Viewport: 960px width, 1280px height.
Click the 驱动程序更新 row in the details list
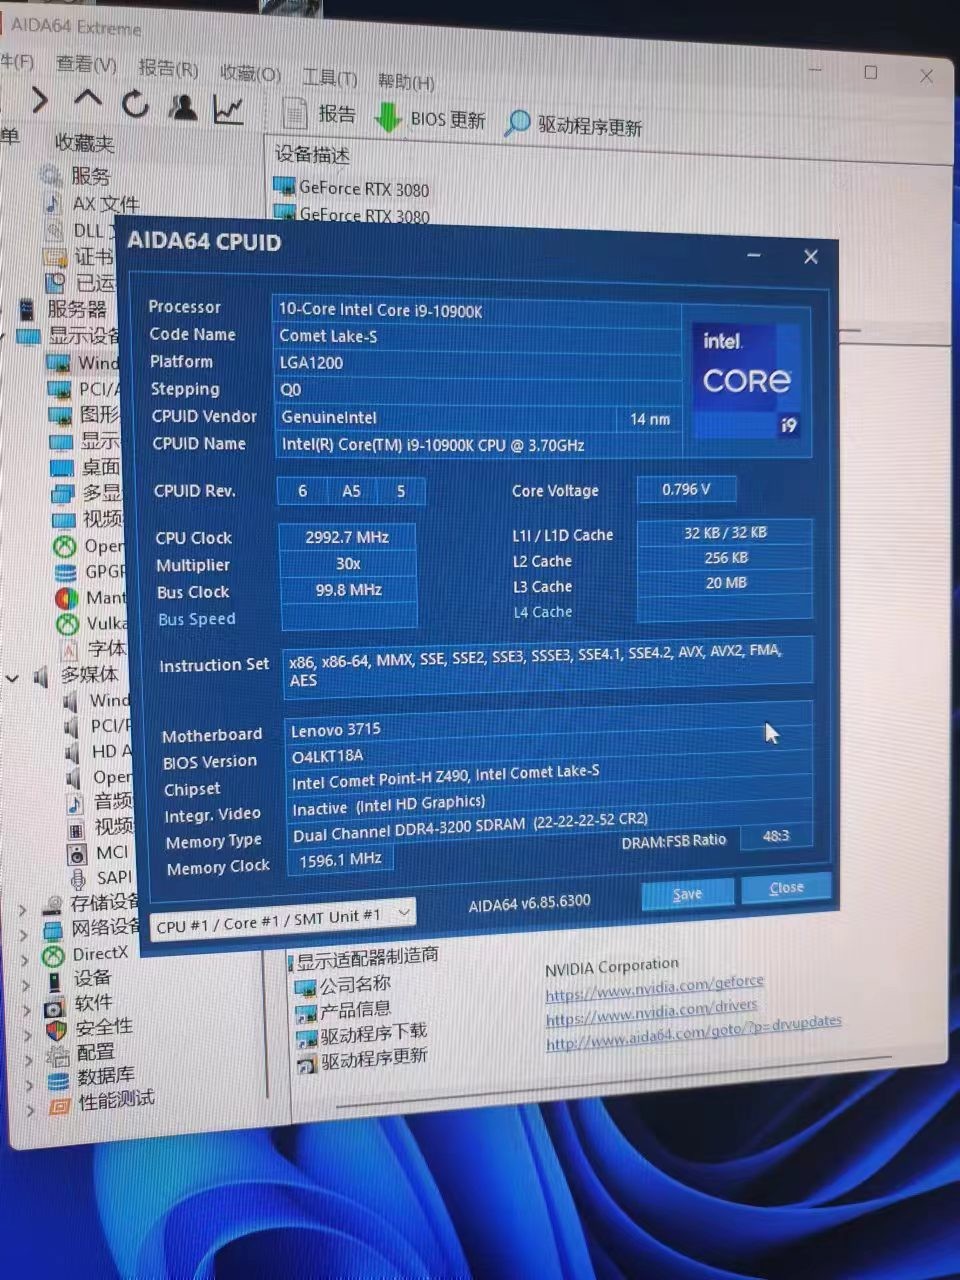click(363, 1058)
